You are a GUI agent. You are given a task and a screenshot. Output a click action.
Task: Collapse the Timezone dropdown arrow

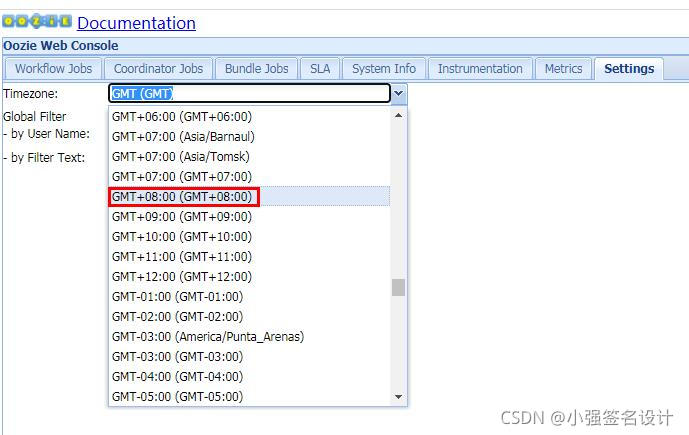399,94
